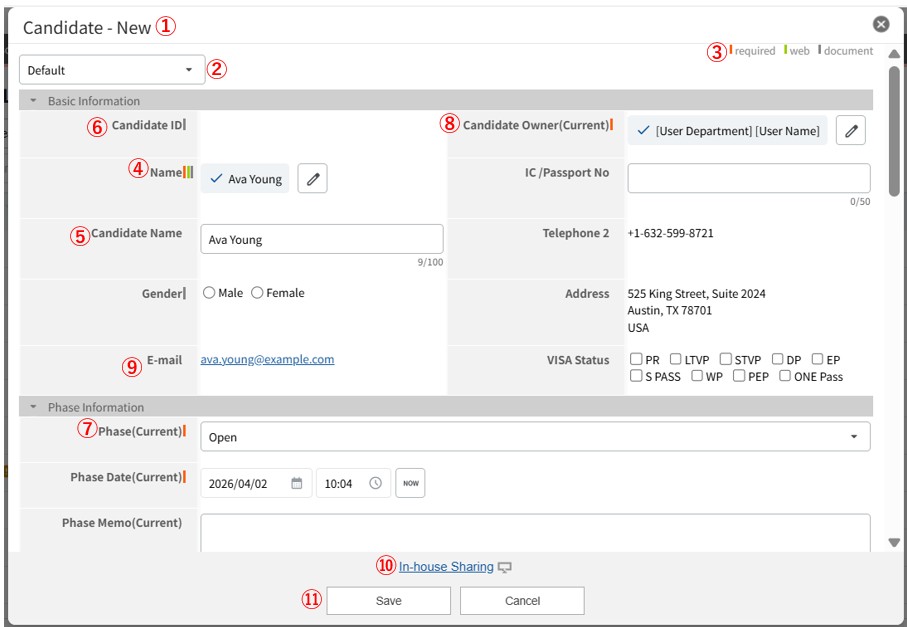
Task: Click the IC/Passport No input field
Action: (x=748, y=179)
